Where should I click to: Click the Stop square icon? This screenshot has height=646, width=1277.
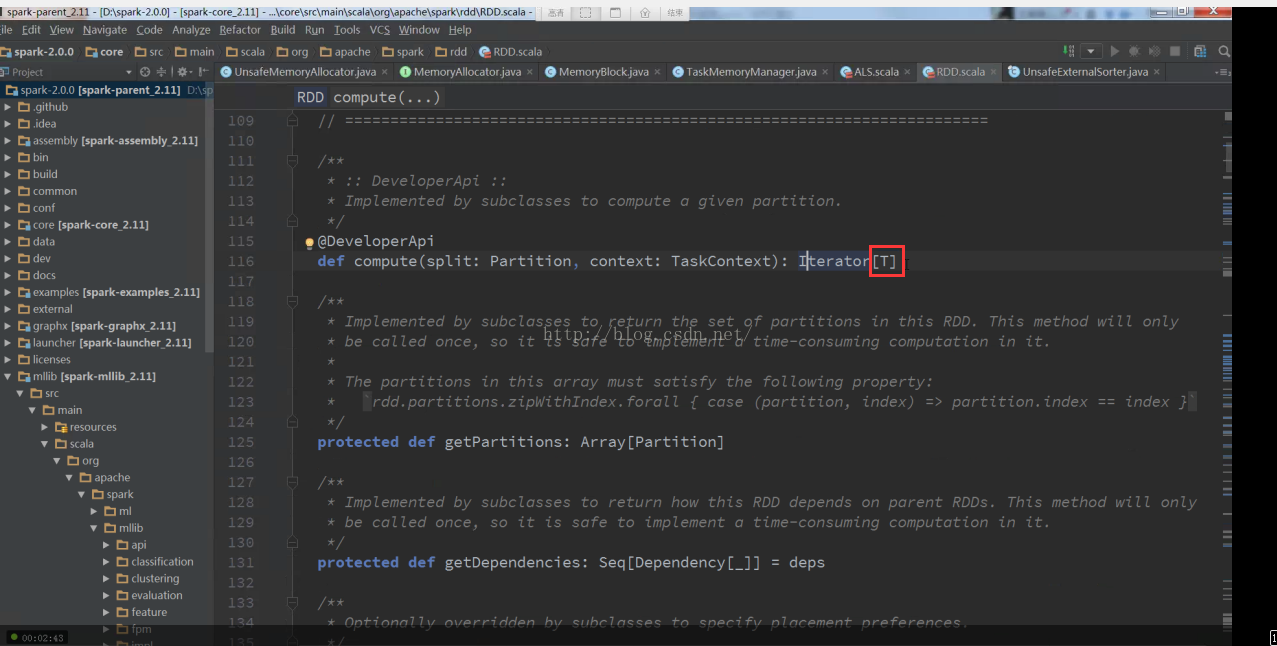point(1175,51)
